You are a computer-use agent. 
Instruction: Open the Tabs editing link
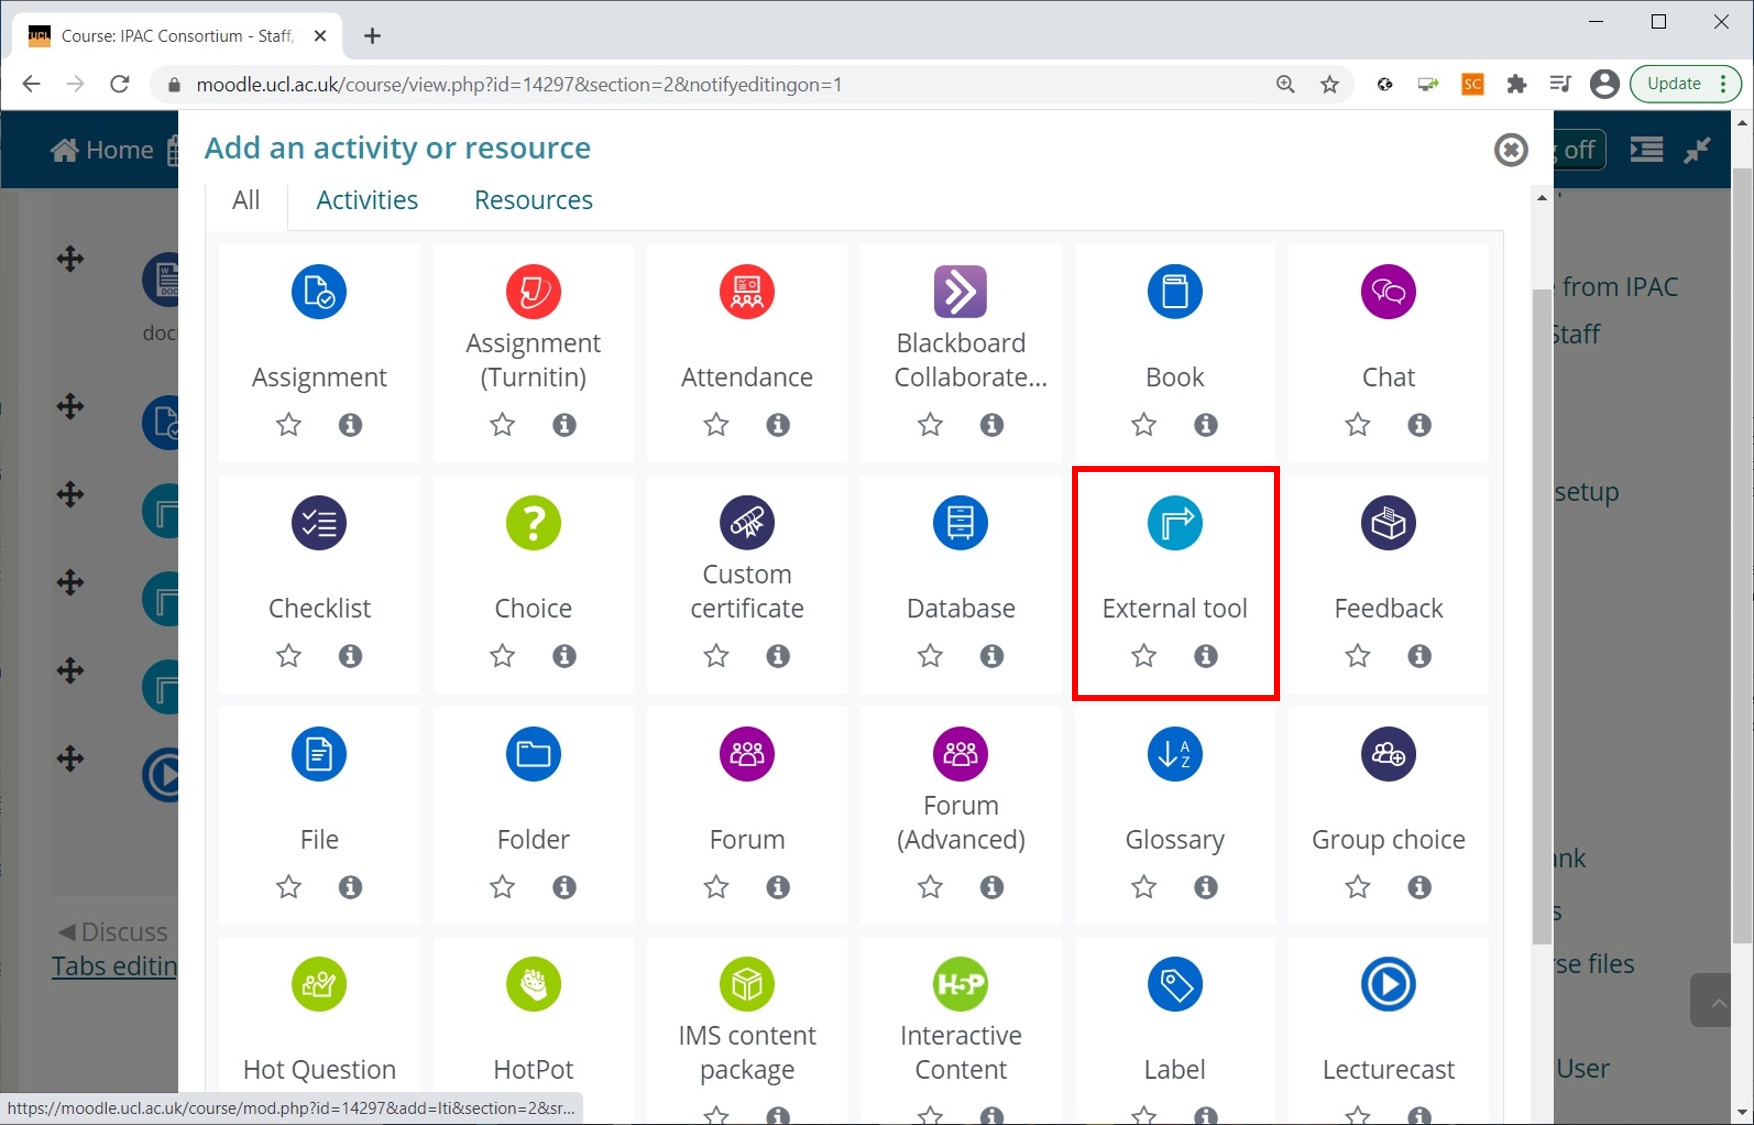(114, 966)
